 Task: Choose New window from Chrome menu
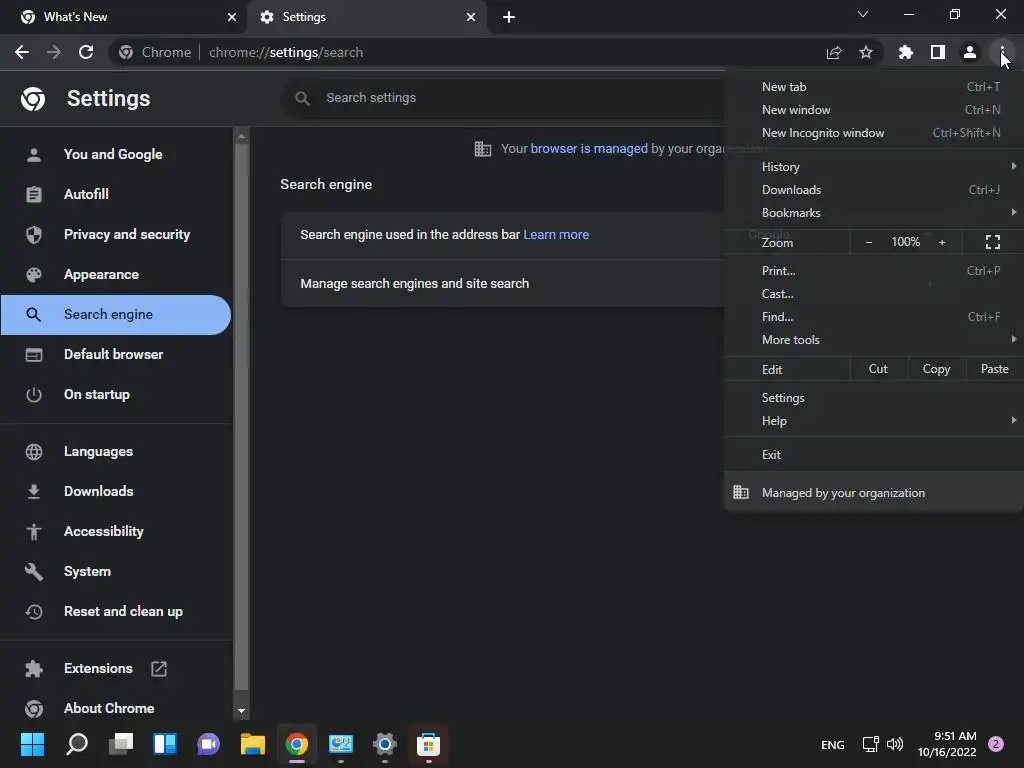point(874,110)
